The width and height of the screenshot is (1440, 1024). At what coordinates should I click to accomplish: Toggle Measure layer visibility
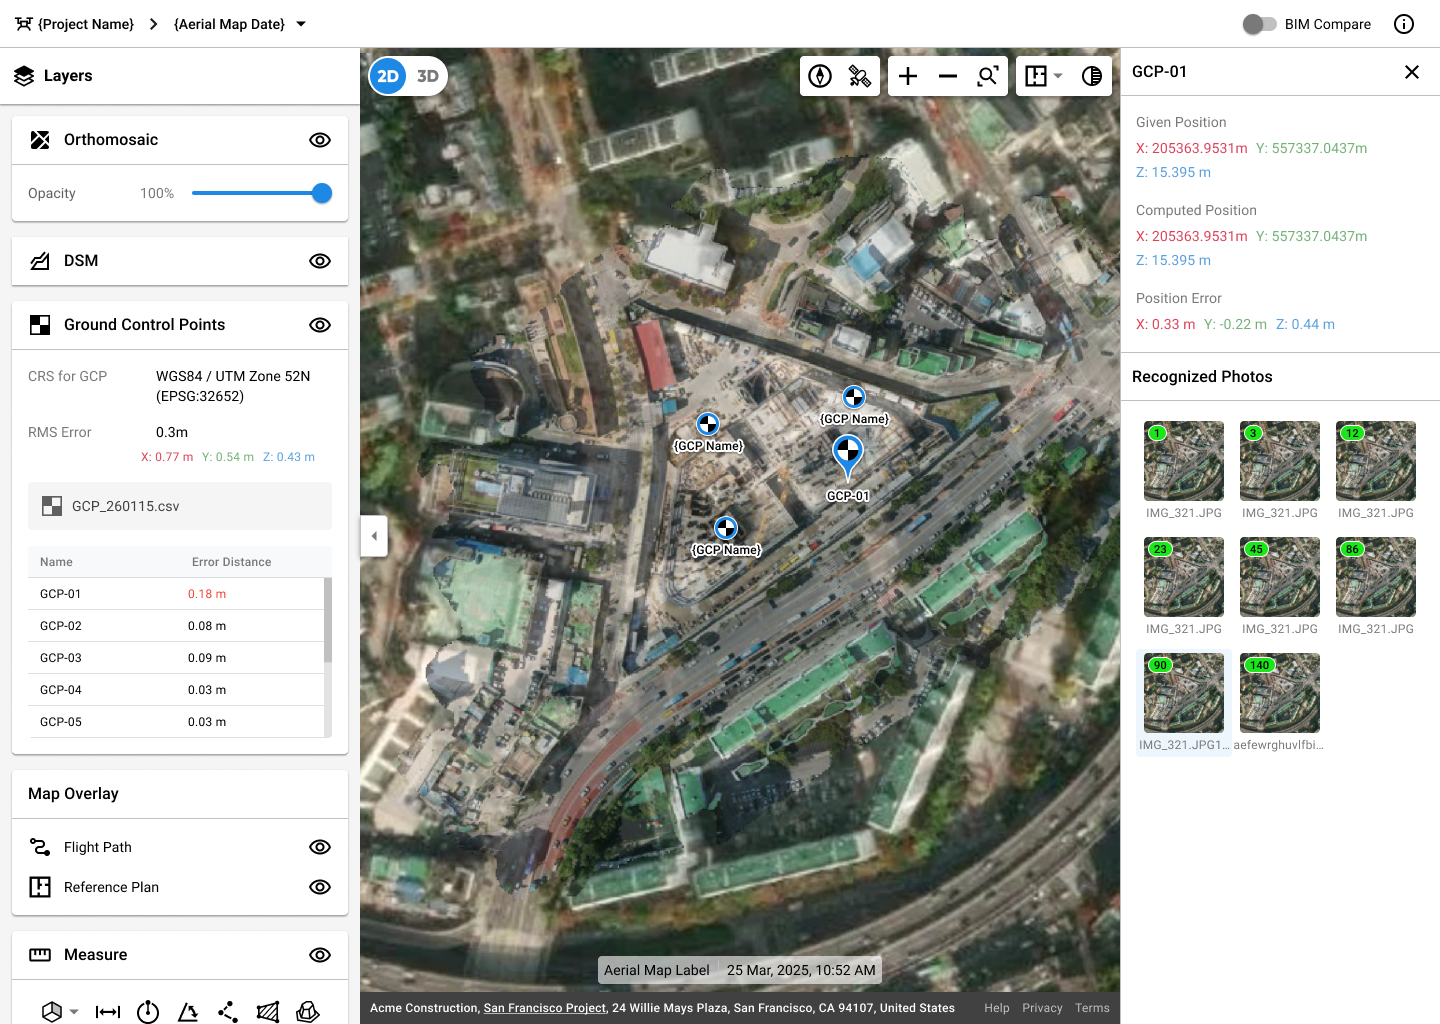[320, 955]
